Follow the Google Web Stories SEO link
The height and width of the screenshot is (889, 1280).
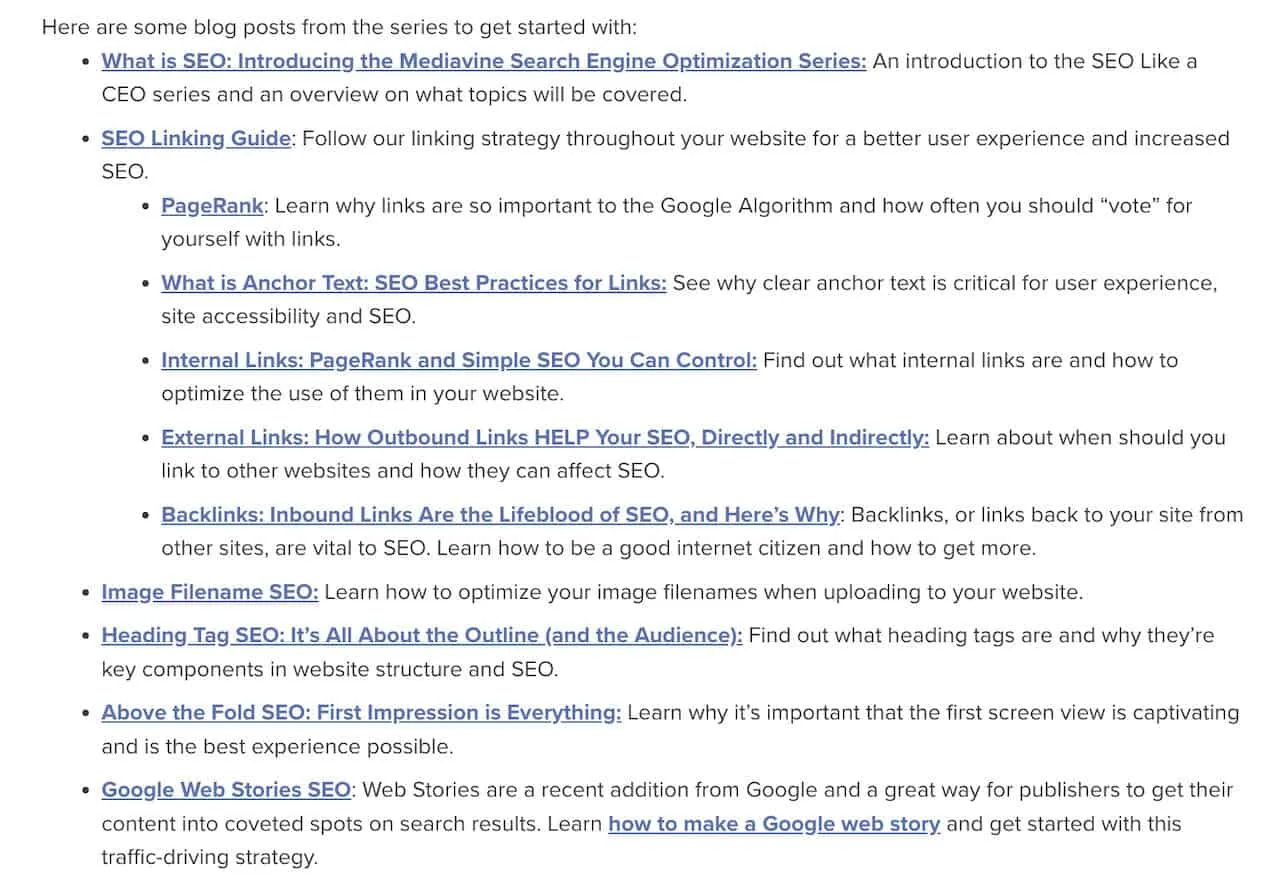[226, 790]
